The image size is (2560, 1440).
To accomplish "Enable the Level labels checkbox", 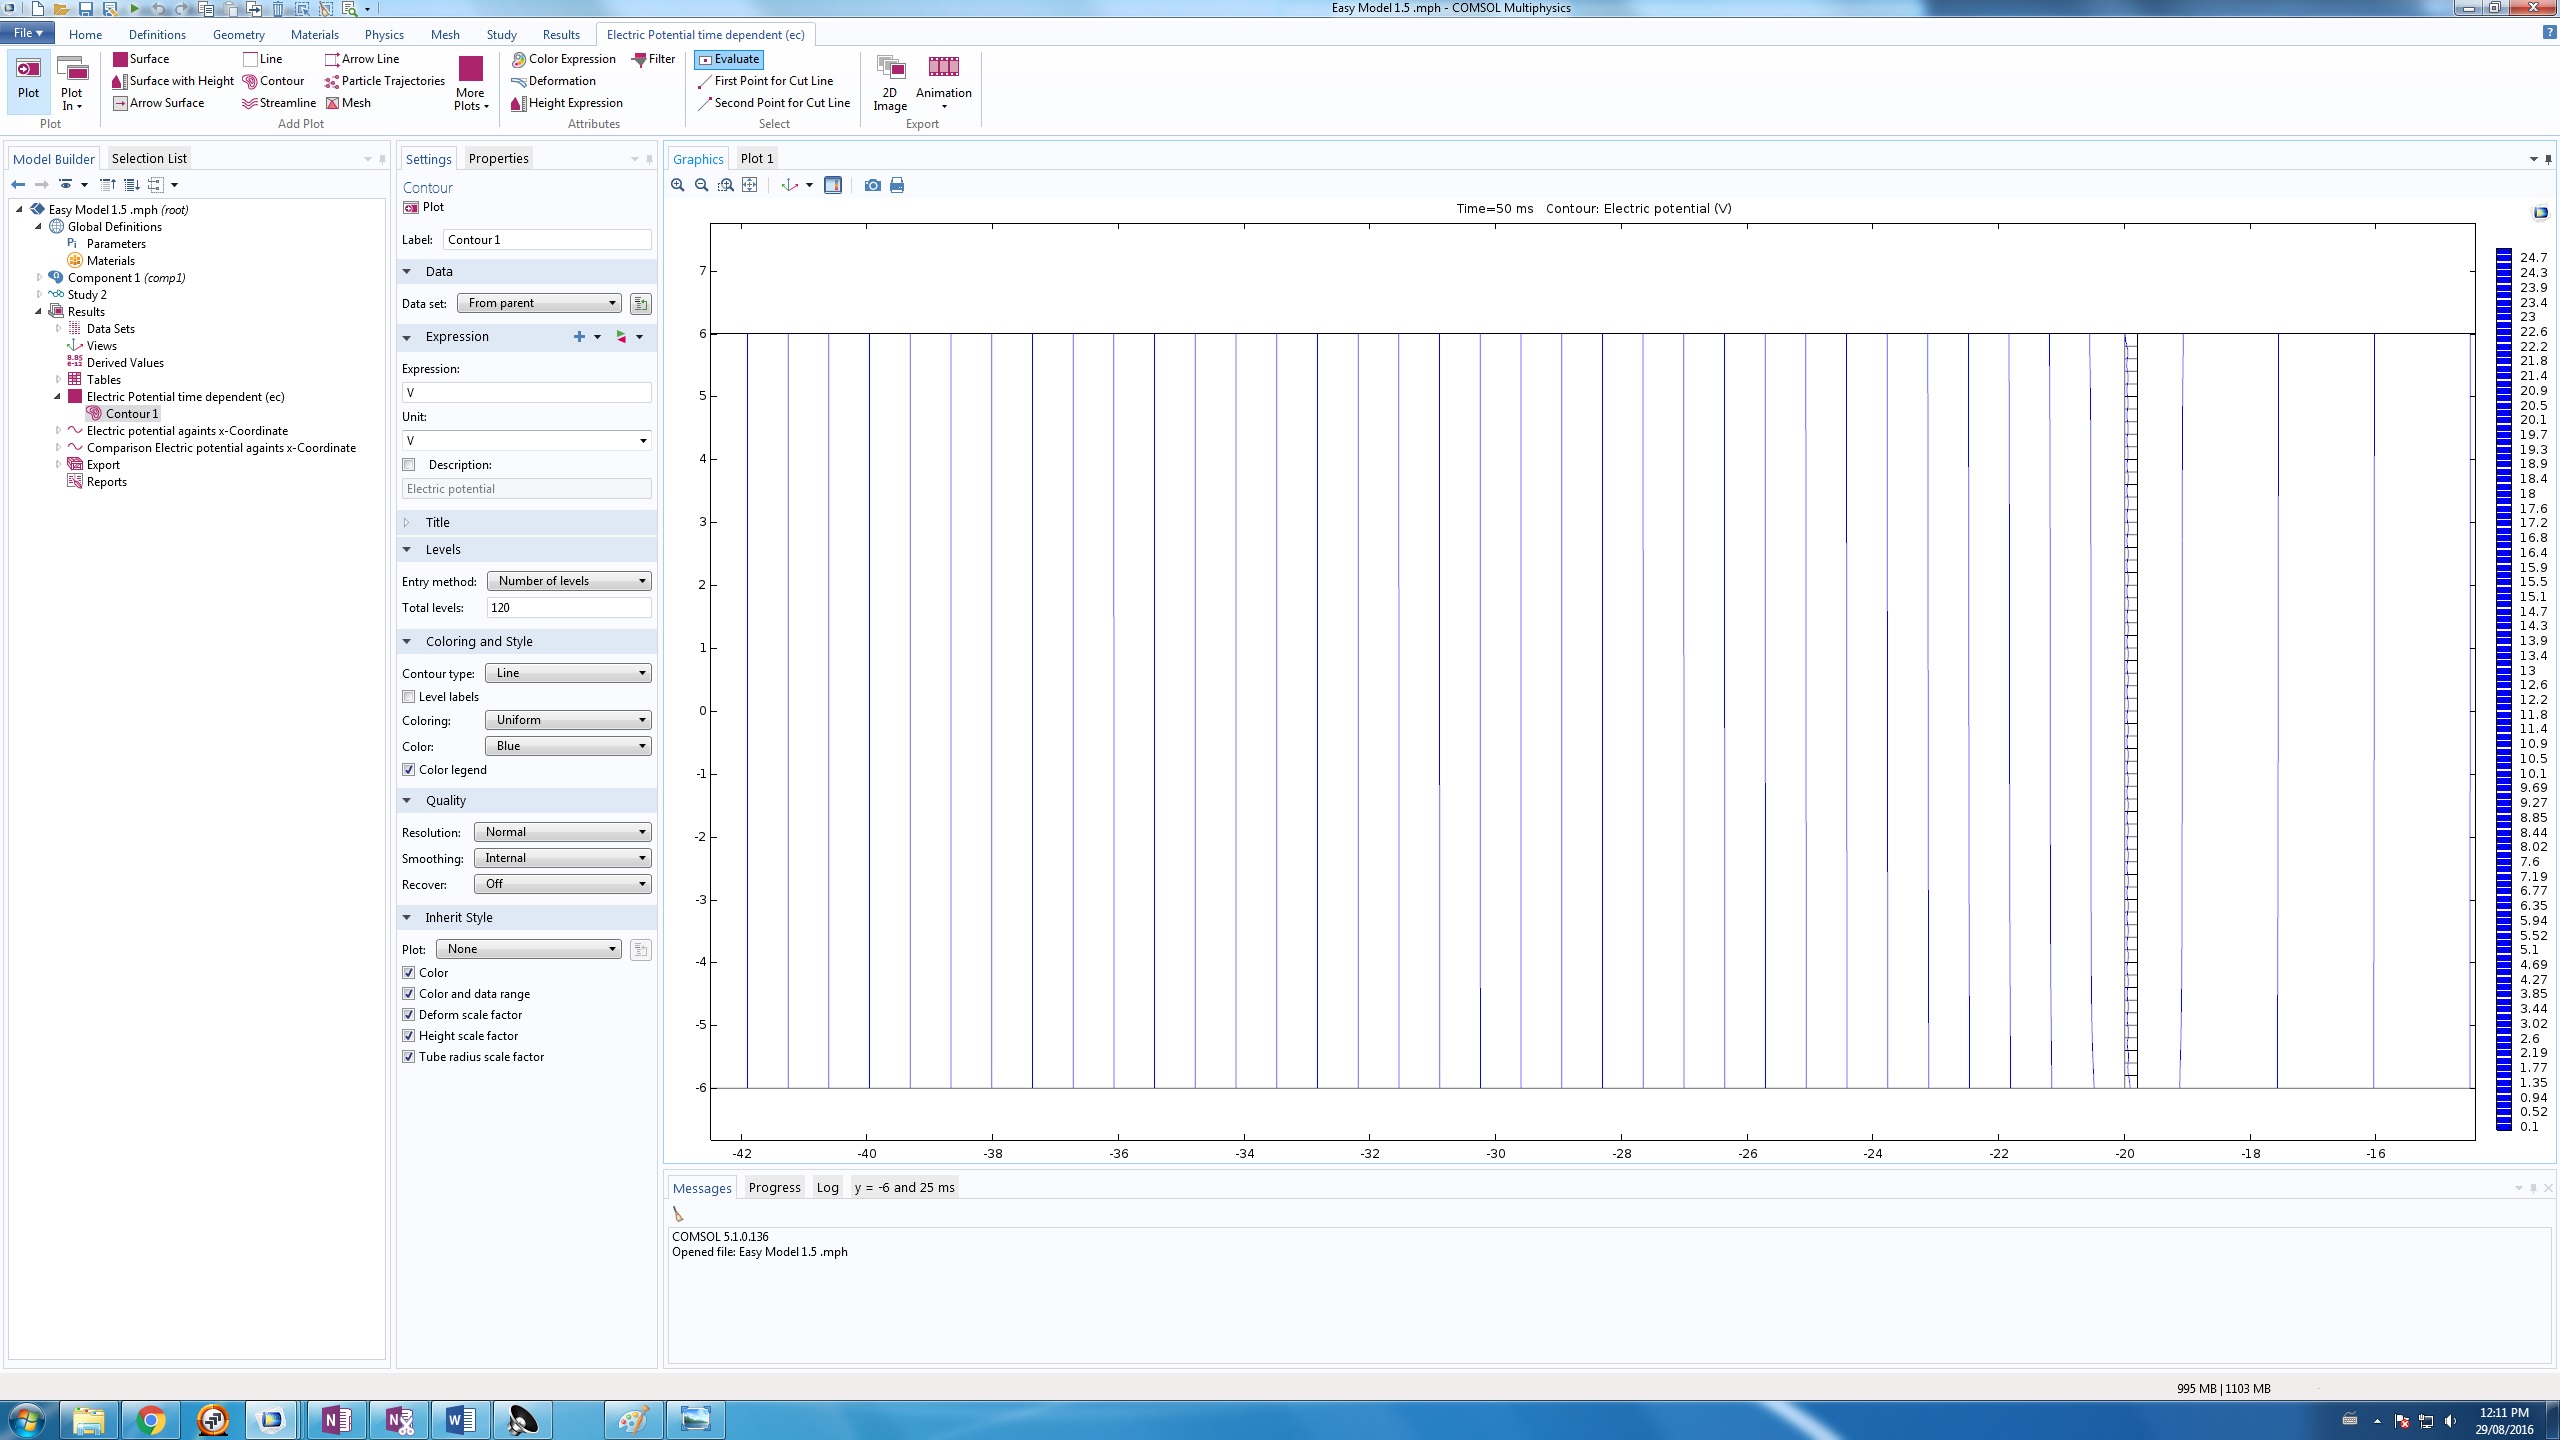I will 409,697.
